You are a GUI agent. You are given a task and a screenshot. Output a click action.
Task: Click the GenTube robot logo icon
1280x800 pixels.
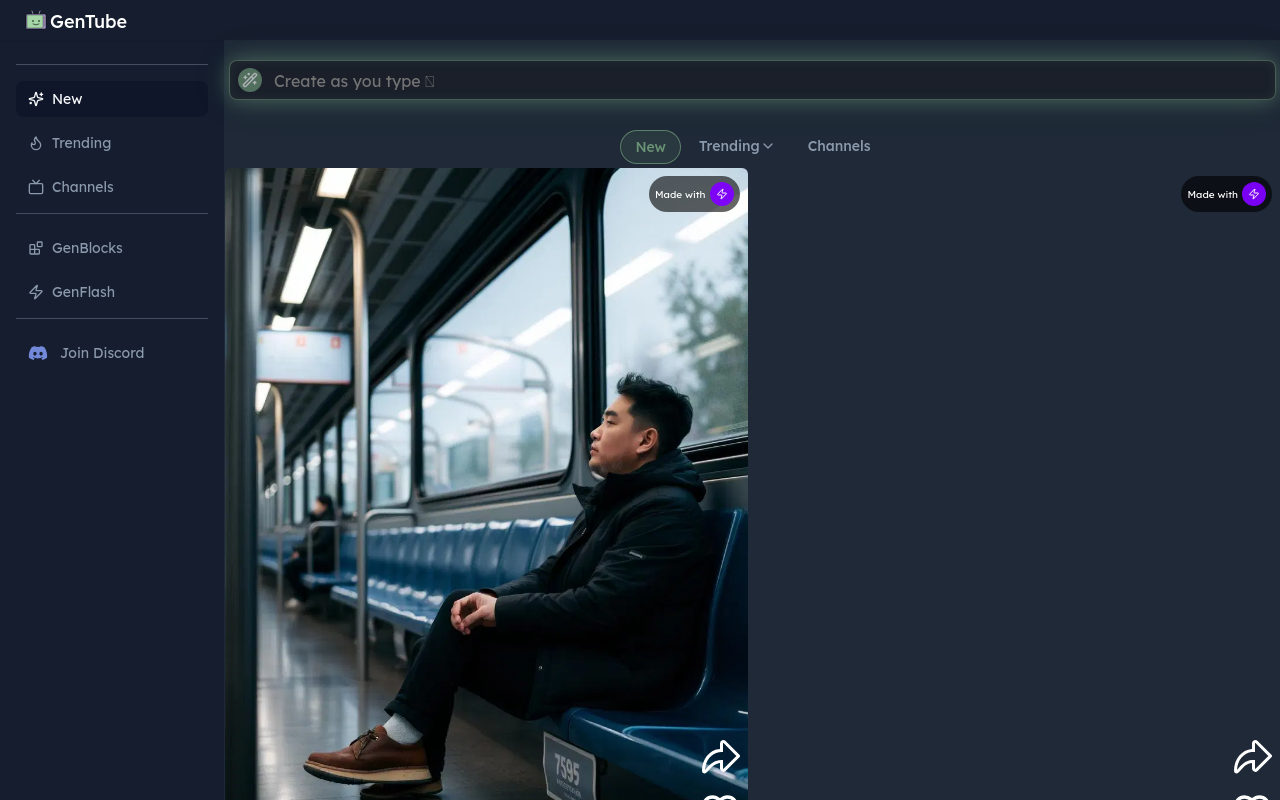click(36, 20)
